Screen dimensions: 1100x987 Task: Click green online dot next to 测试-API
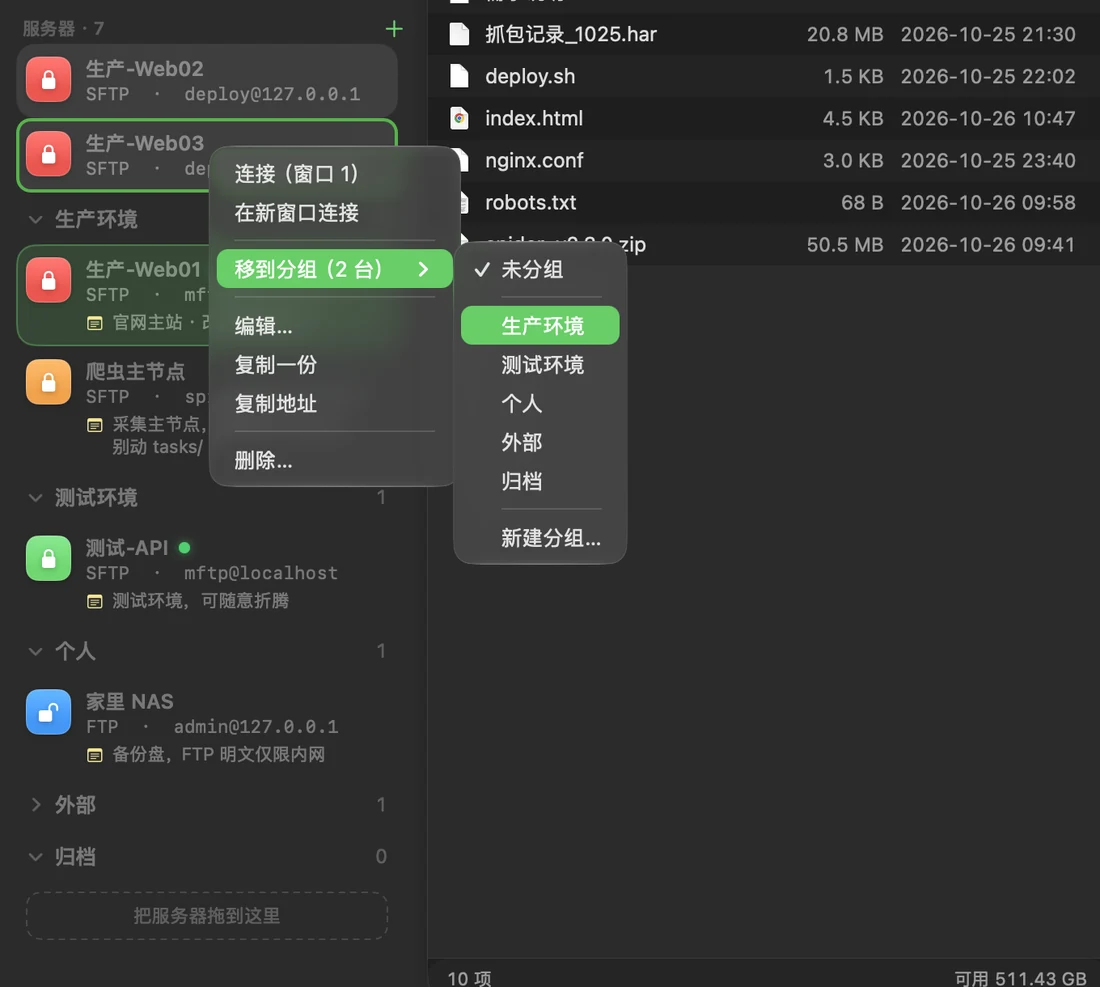pyautogui.click(x=185, y=547)
